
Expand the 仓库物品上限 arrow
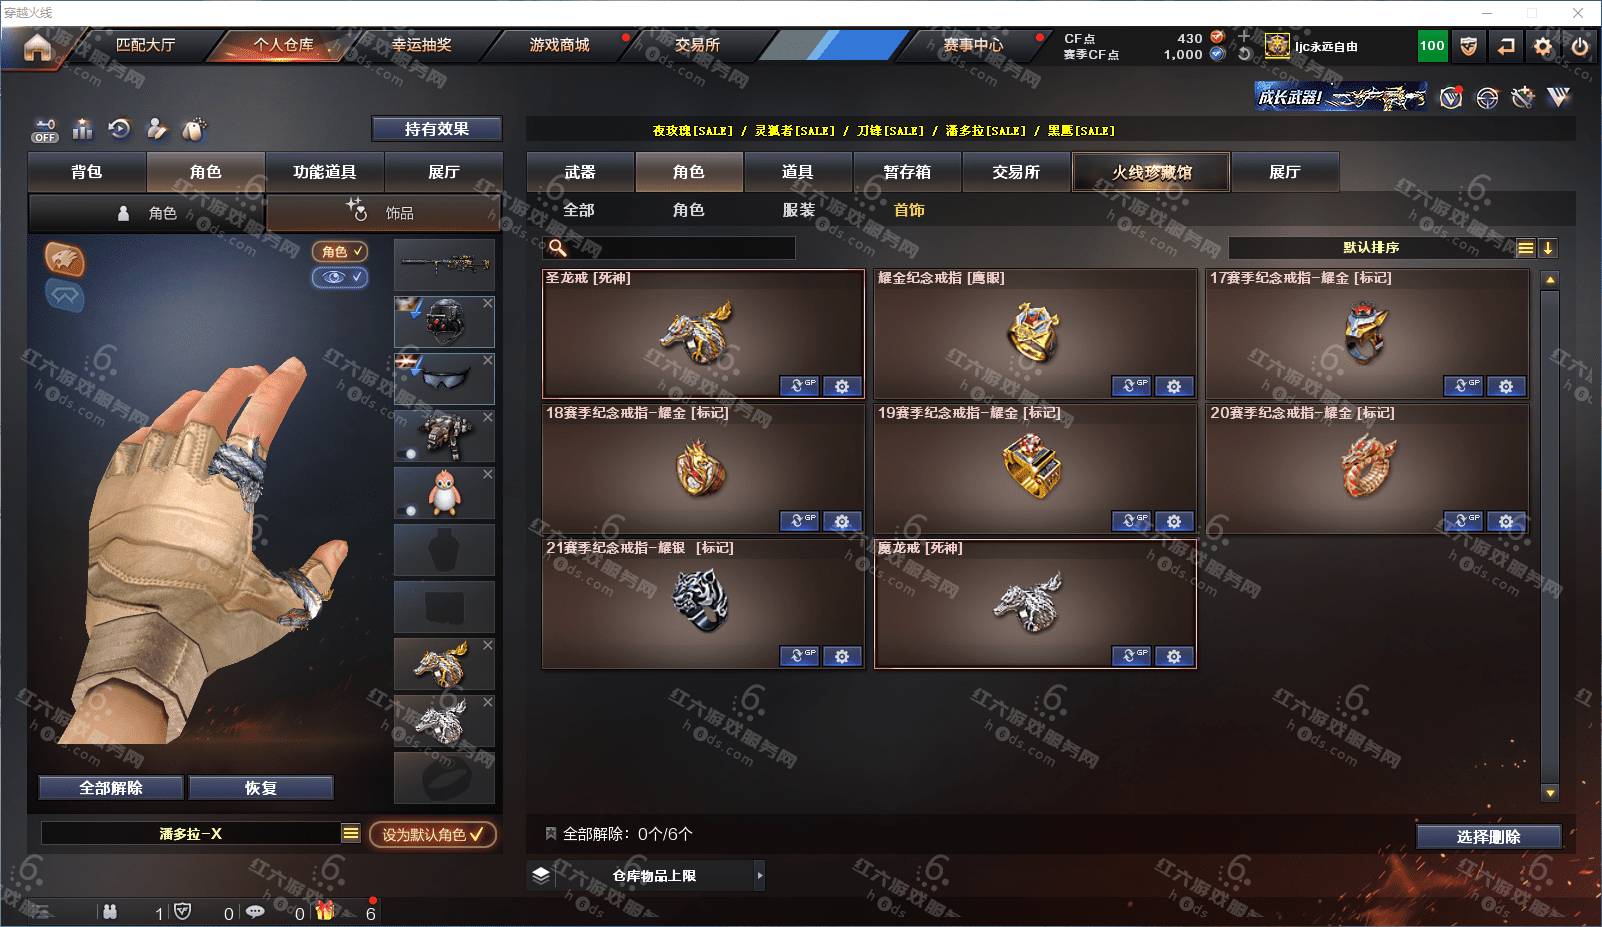tap(760, 875)
